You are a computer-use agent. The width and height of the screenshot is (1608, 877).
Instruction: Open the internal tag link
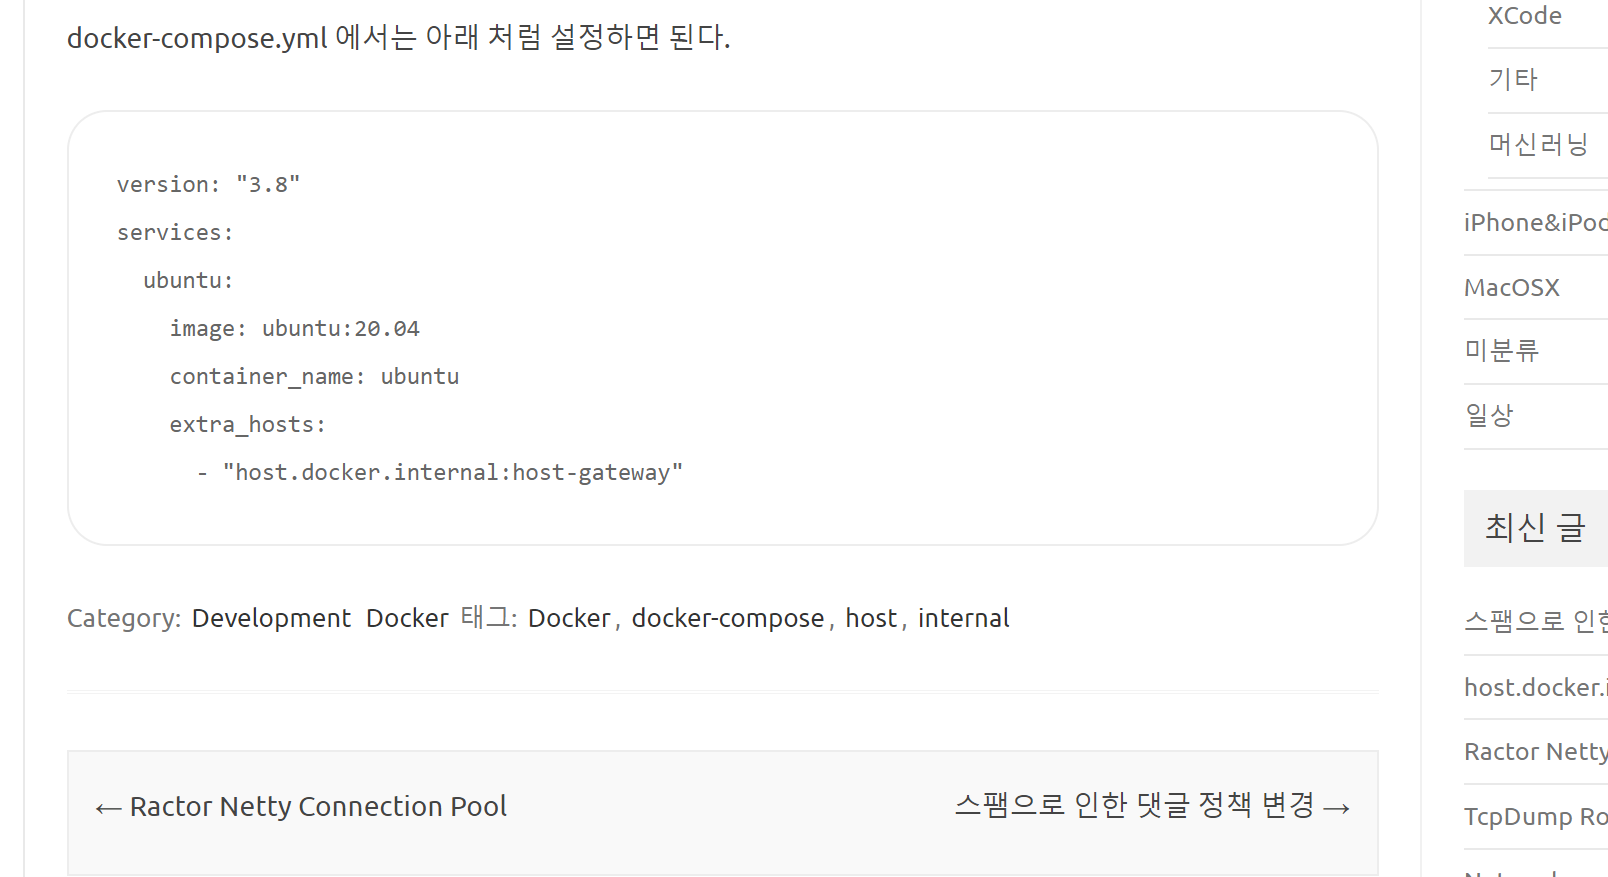coord(963,619)
